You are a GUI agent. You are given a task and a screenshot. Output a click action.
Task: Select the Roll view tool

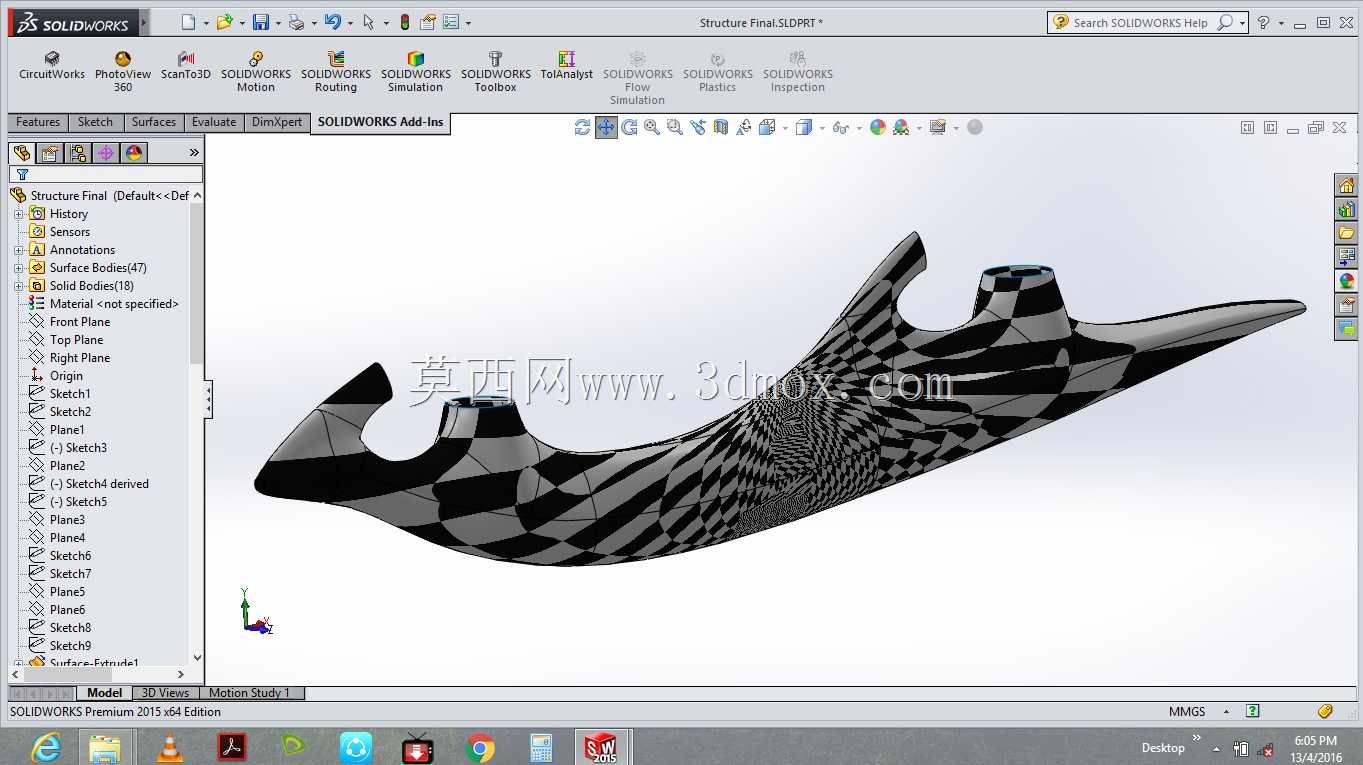coord(629,127)
